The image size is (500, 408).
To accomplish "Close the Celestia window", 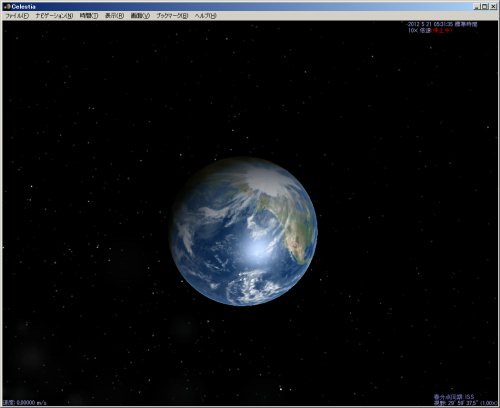I will point(493,6).
